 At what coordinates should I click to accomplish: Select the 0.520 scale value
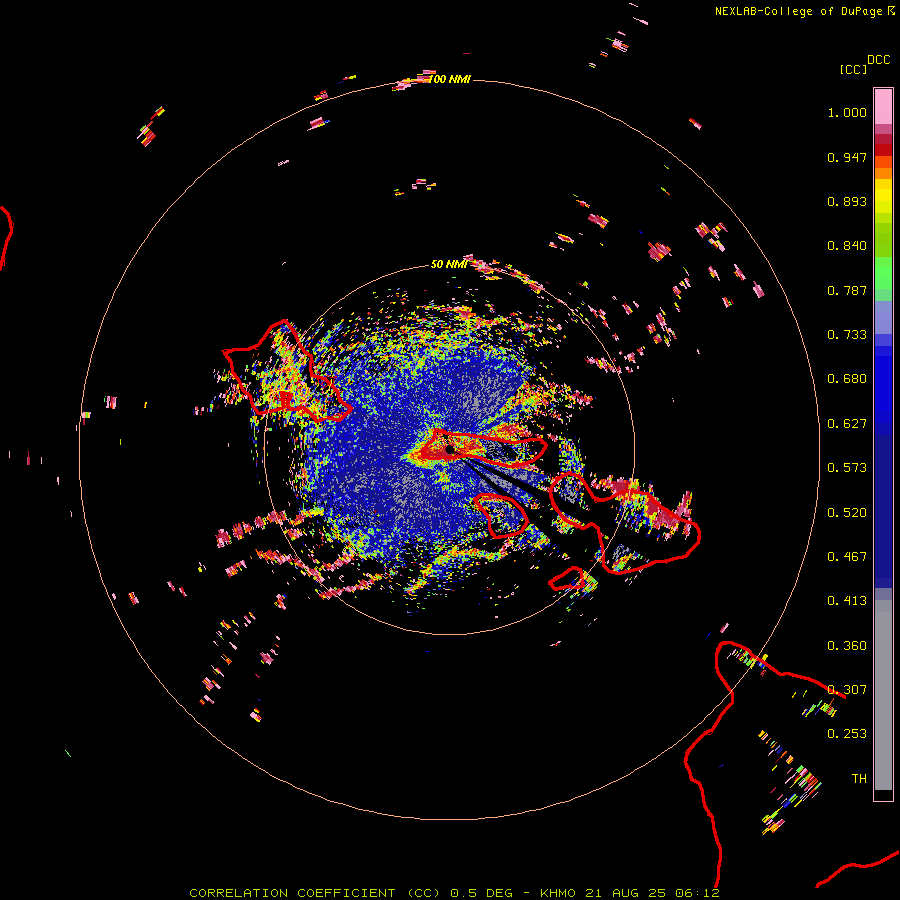[x=847, y=513]
